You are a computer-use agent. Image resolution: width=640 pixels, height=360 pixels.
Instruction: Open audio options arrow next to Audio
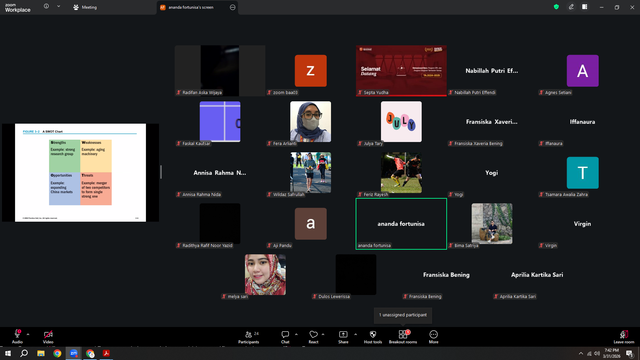(28, 334)
